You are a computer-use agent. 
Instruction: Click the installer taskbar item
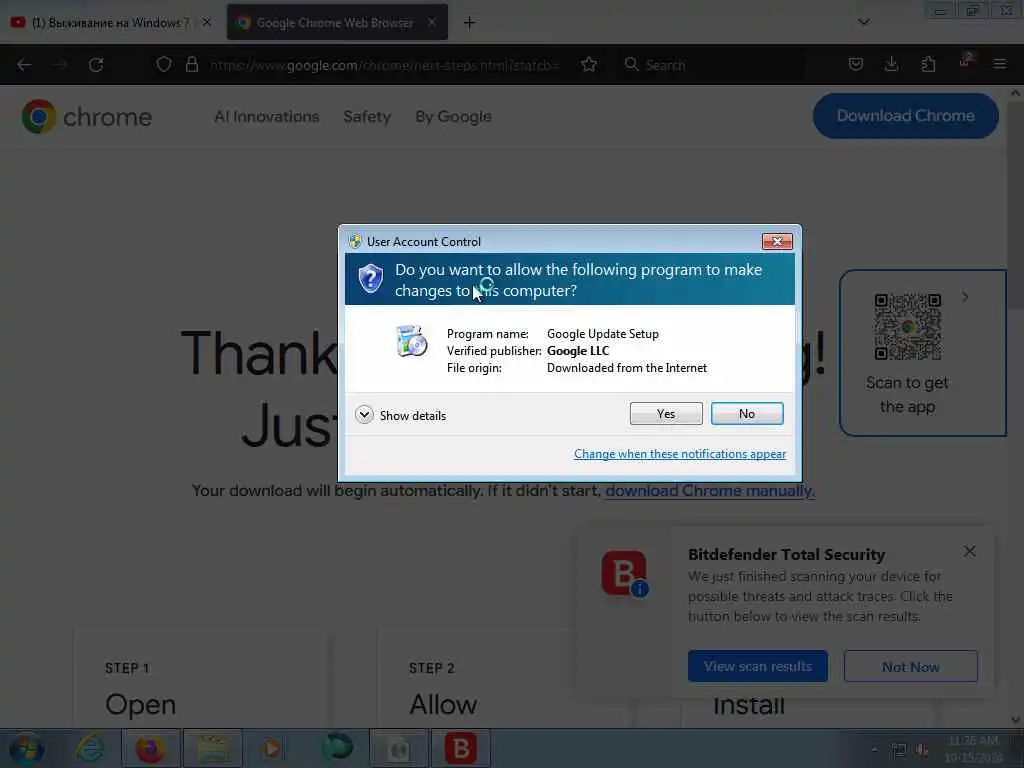(399, 748)
